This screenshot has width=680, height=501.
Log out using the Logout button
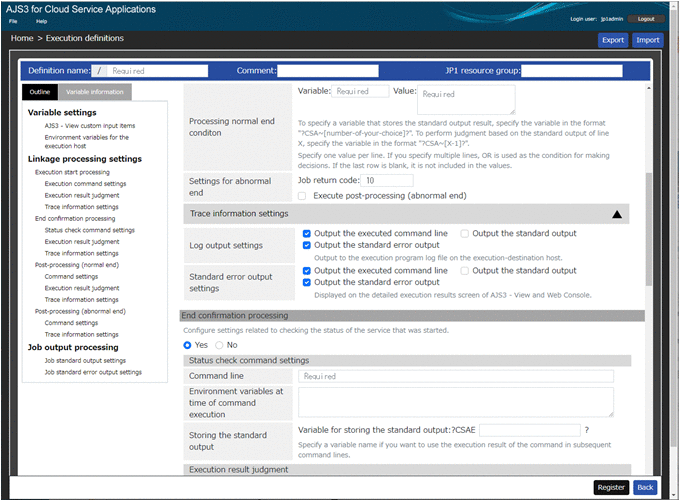645,19
